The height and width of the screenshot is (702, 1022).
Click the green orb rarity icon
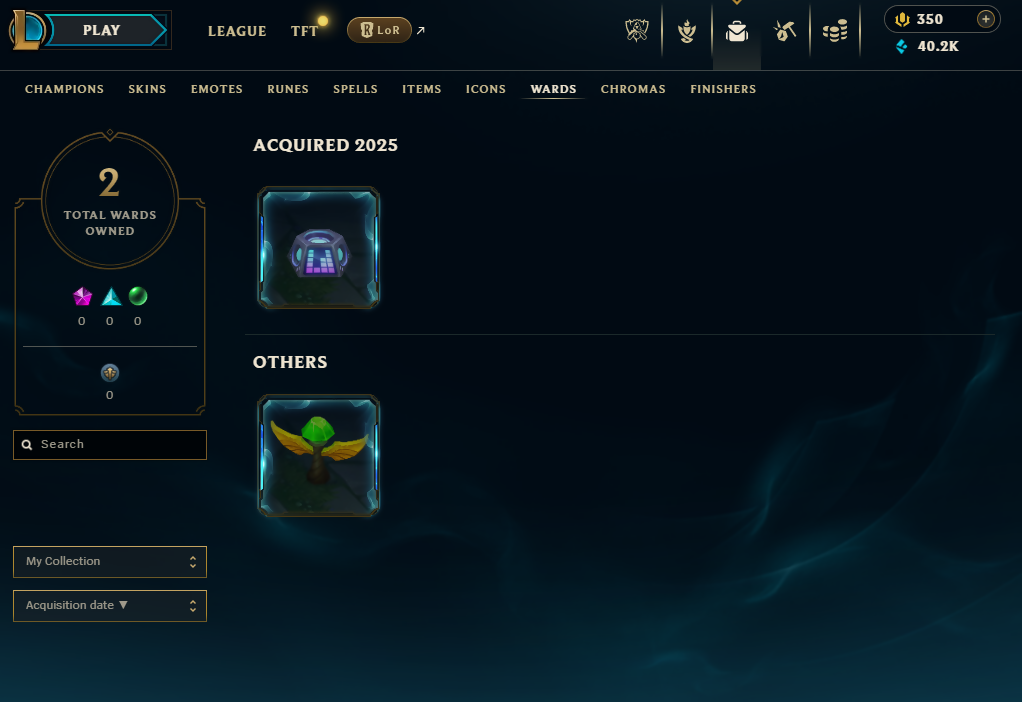(138, 296)
